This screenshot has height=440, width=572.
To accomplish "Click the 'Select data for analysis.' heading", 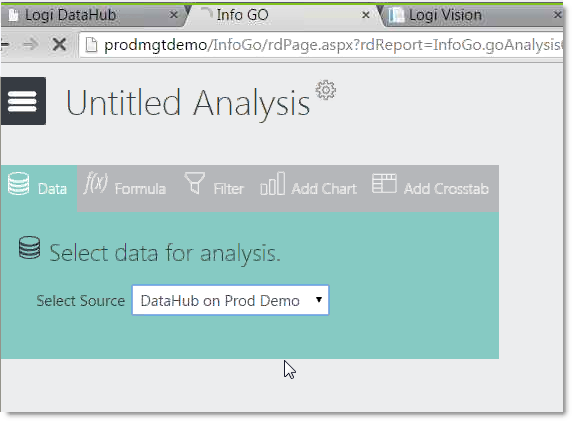I will [x=165, y=253].
